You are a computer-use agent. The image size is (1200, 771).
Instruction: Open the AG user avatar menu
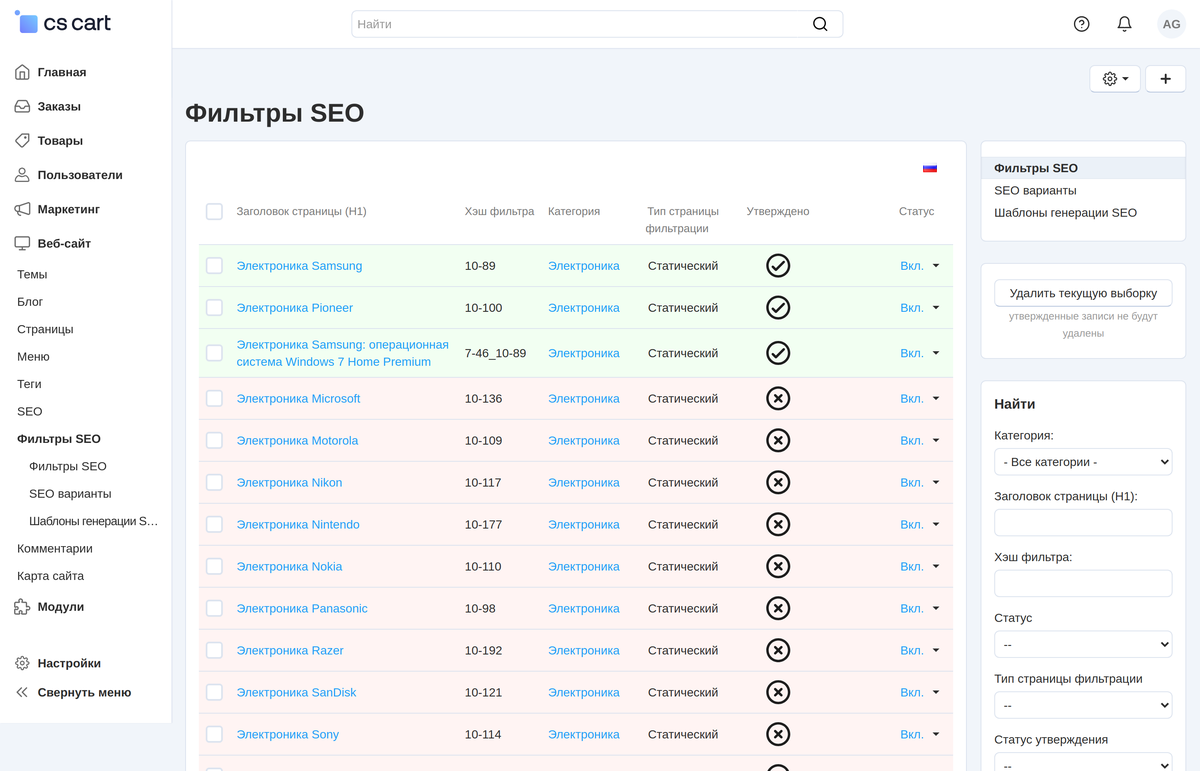[x=1171, y=24]
